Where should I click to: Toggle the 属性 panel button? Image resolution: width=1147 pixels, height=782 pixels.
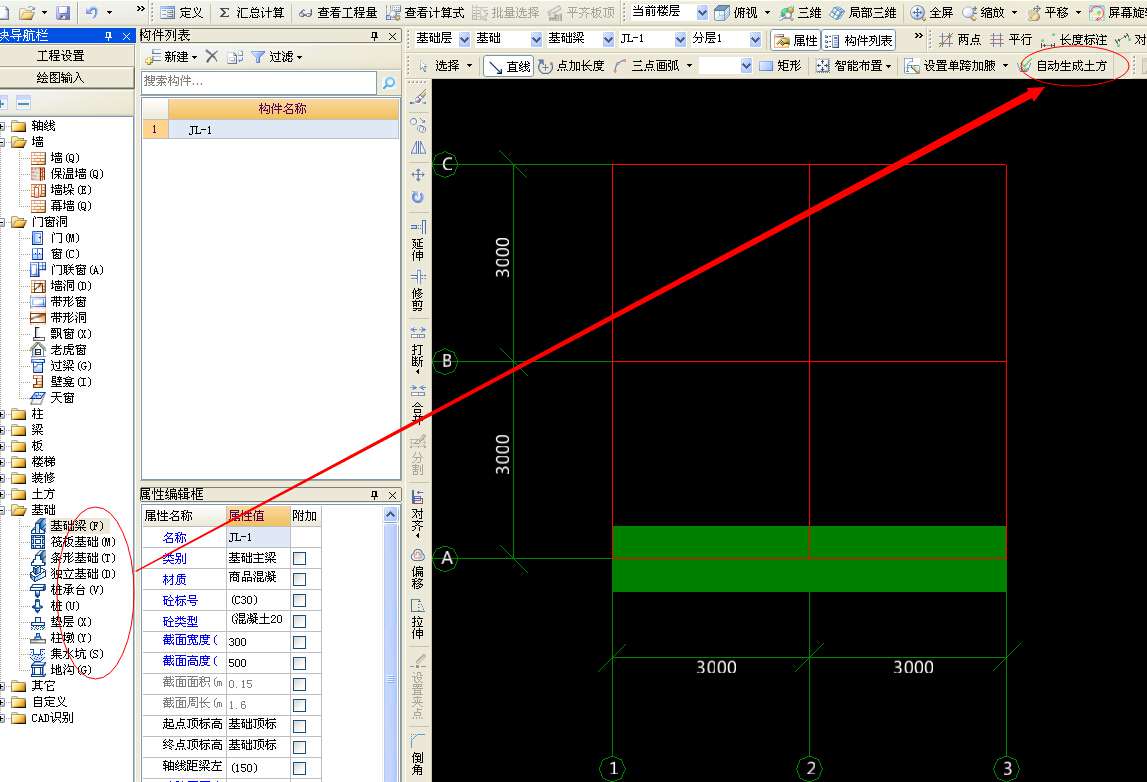click(x=795, y=40)
